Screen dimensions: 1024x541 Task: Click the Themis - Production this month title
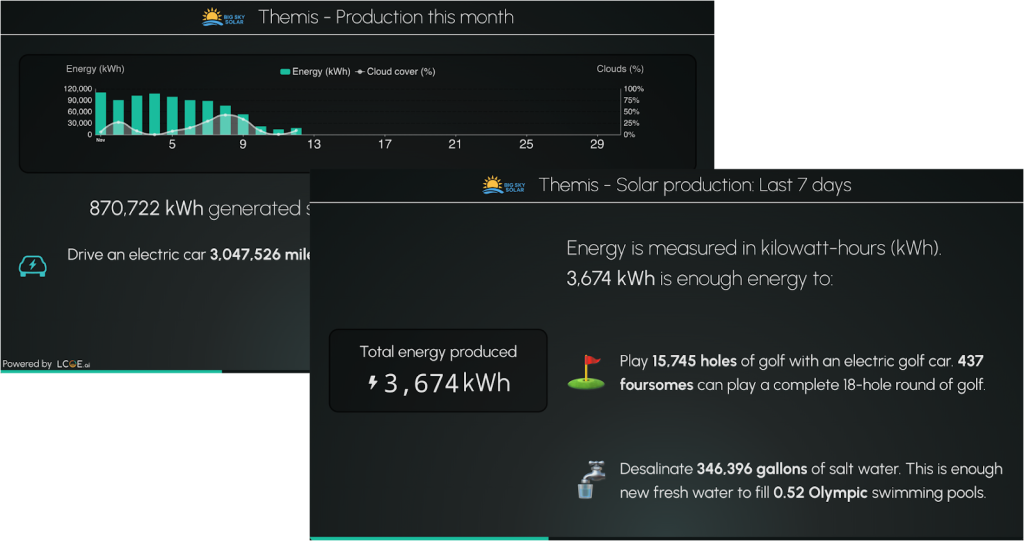point(385,17)
